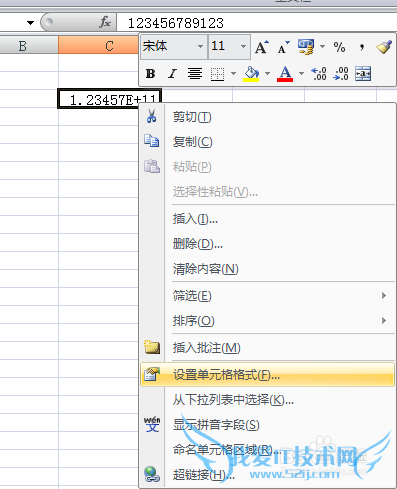
Task: Expand borders dropdown arrow
Action: 233,73
